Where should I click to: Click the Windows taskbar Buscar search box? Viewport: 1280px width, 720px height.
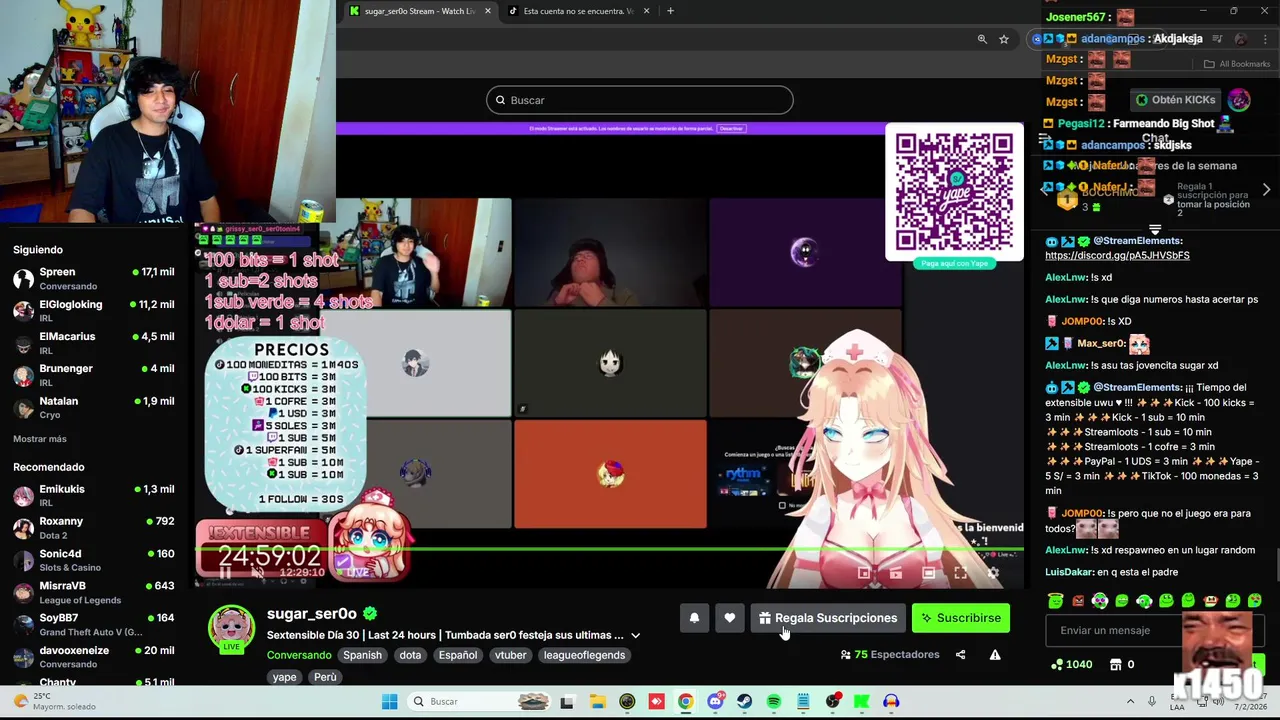pos(481,701)
